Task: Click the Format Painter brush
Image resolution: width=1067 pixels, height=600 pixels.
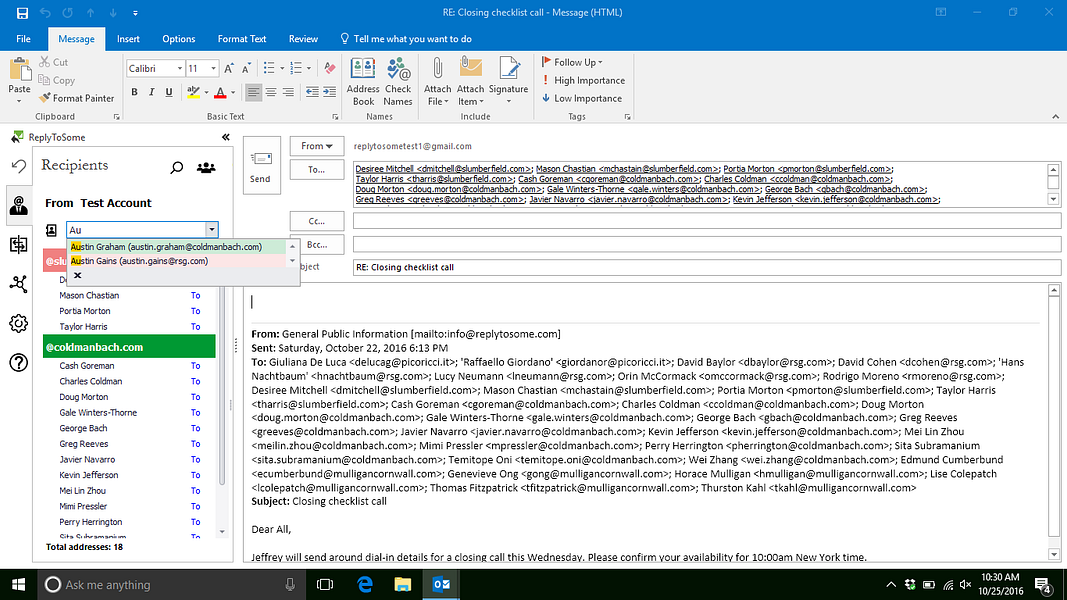Action: [76, 98]
